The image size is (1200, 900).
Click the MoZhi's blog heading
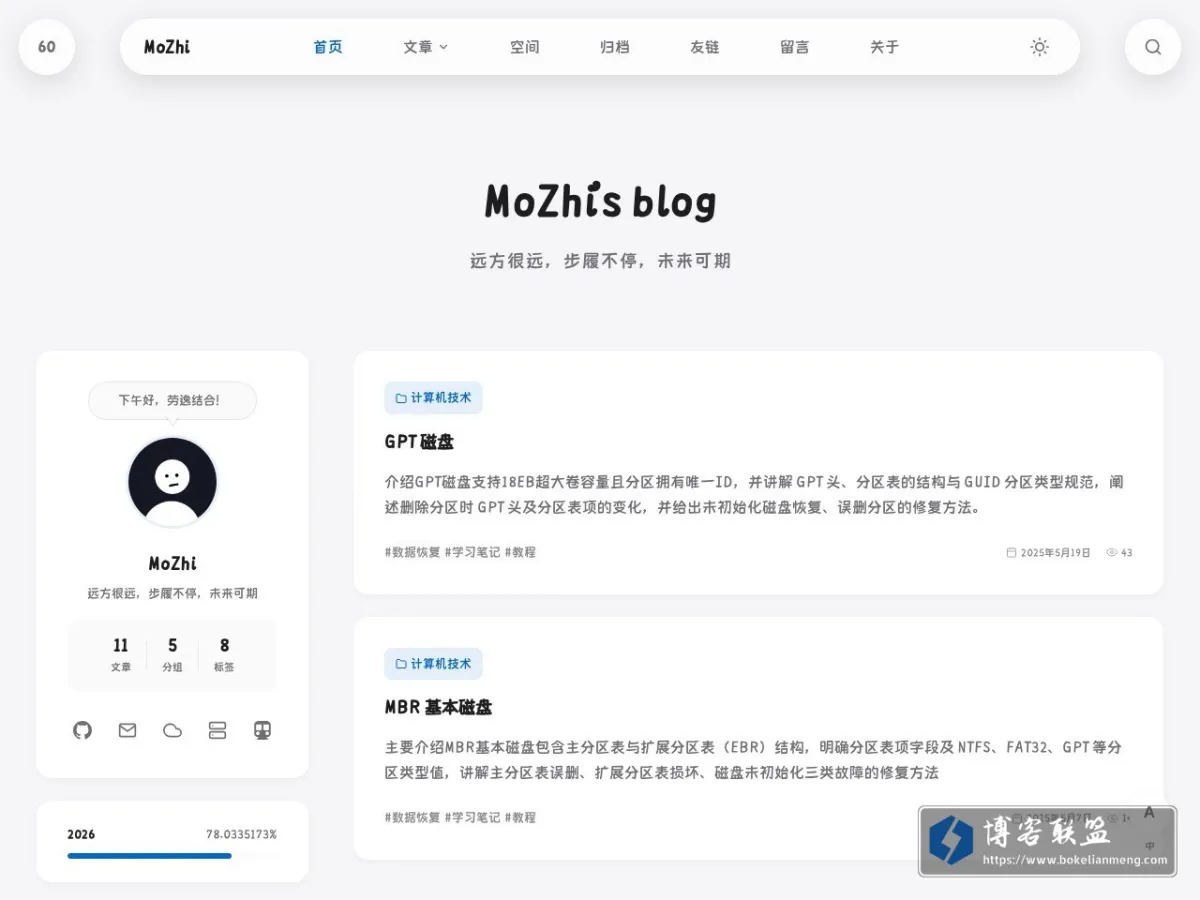(x=600, y=201)
